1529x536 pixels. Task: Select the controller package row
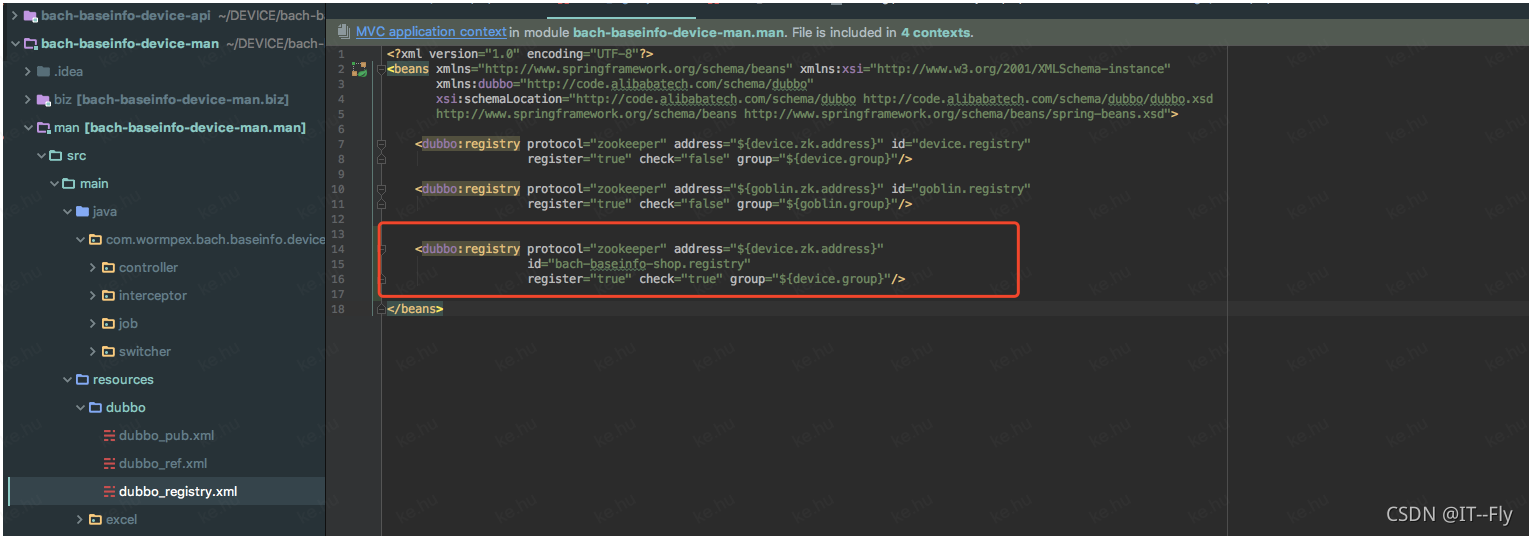point(165,268)
